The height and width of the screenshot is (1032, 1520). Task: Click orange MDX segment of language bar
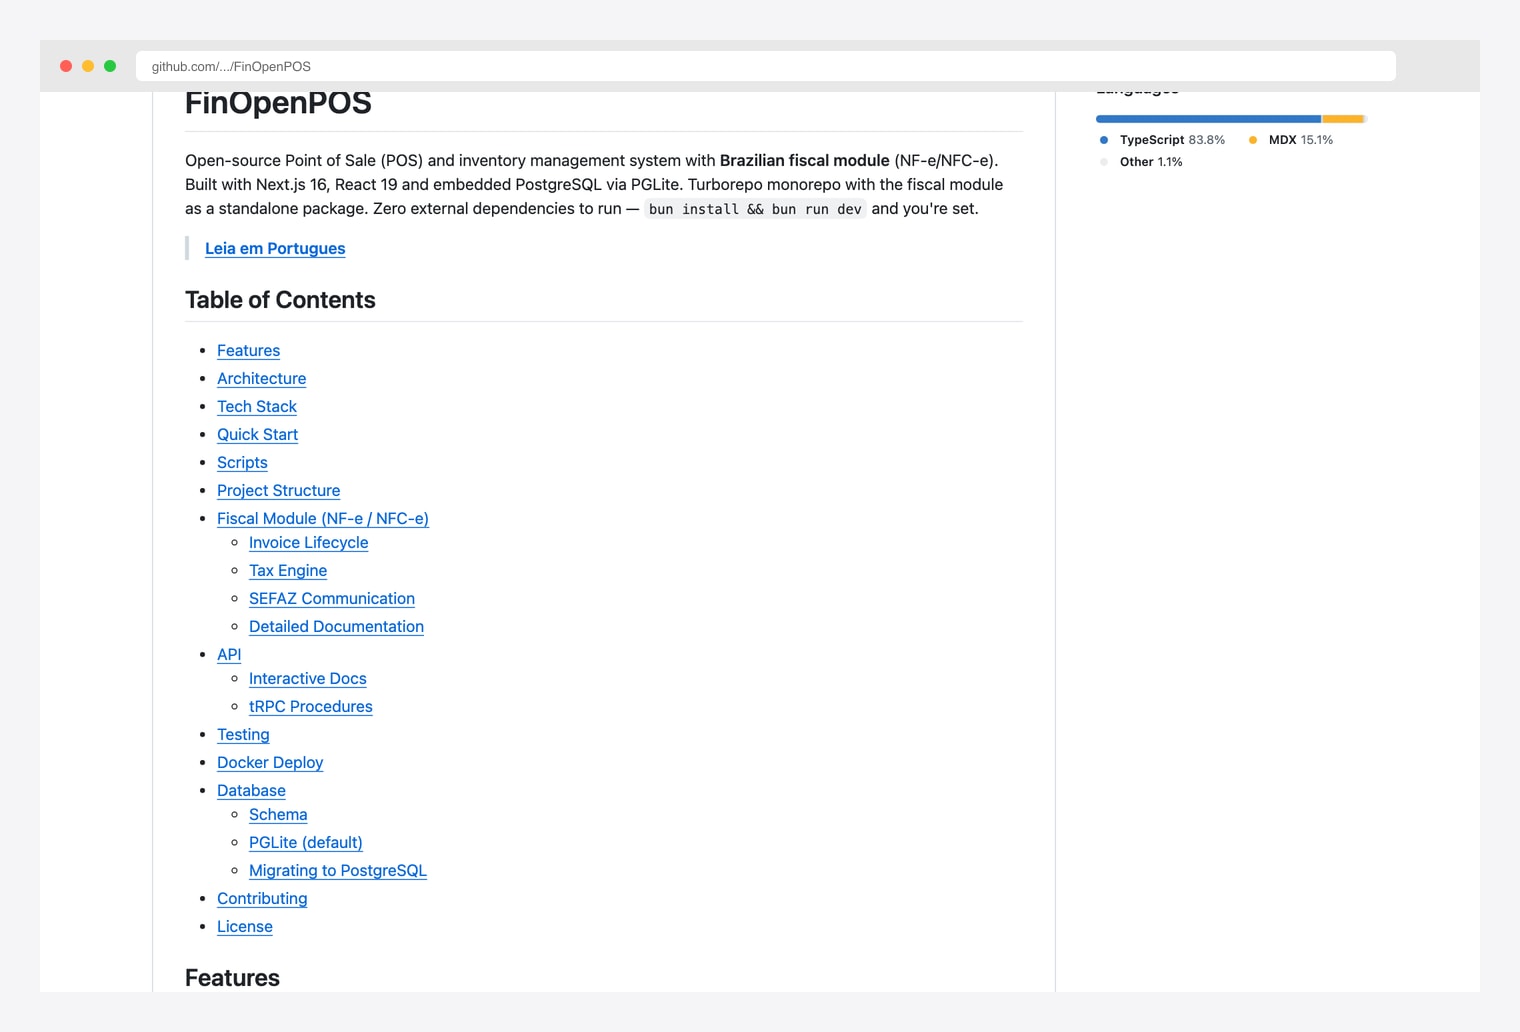click(x=1343, y=119)
